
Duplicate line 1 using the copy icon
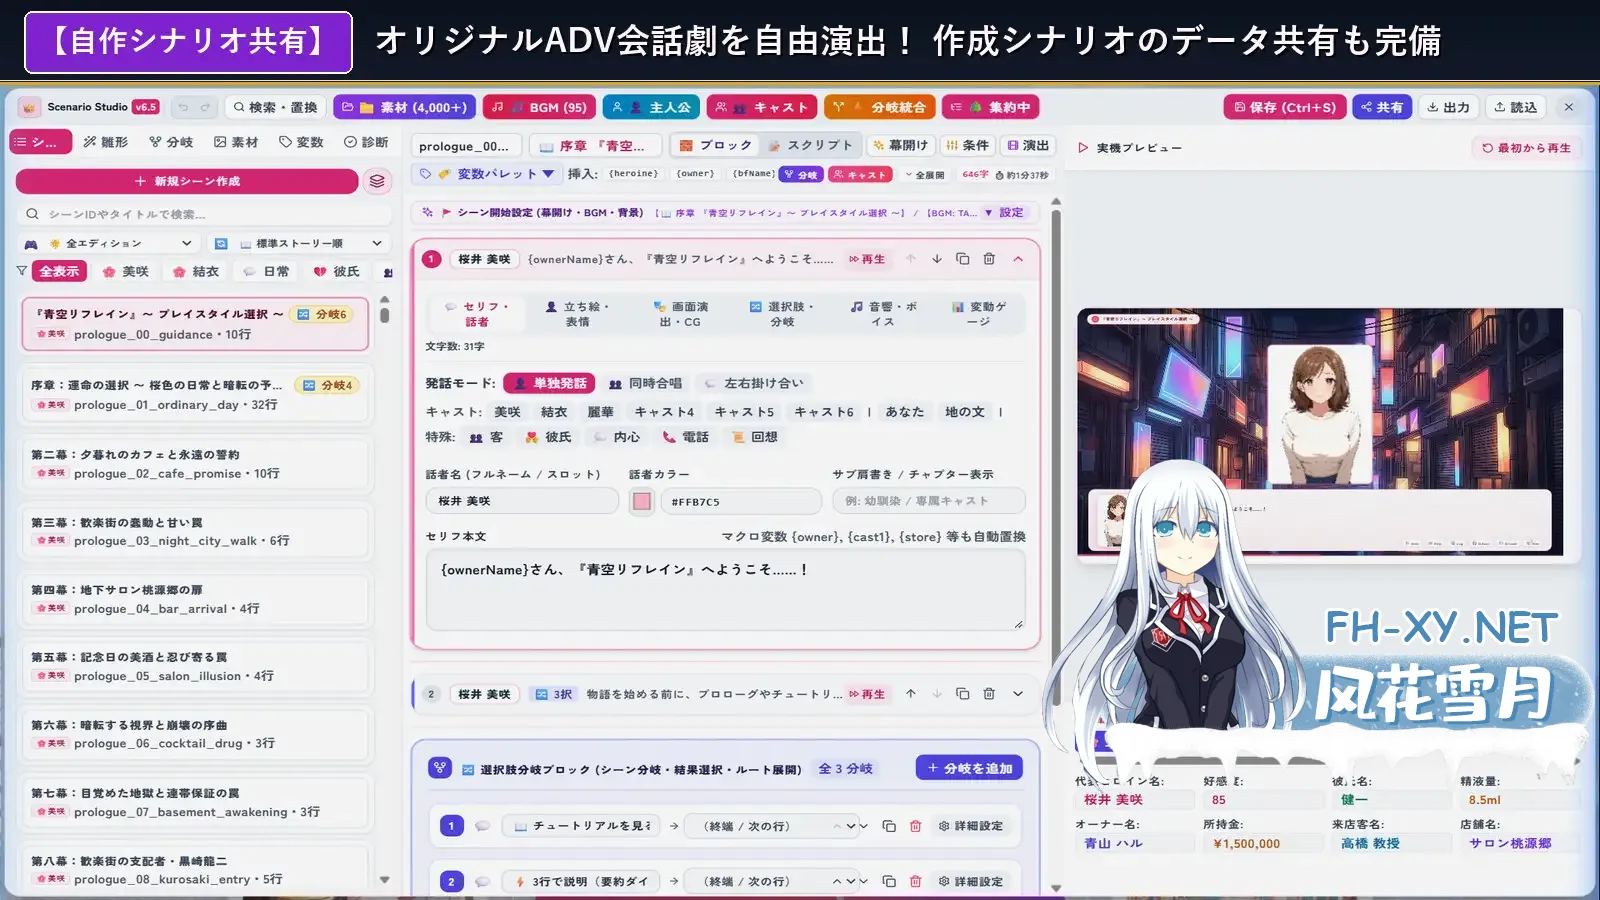(963, 259)
